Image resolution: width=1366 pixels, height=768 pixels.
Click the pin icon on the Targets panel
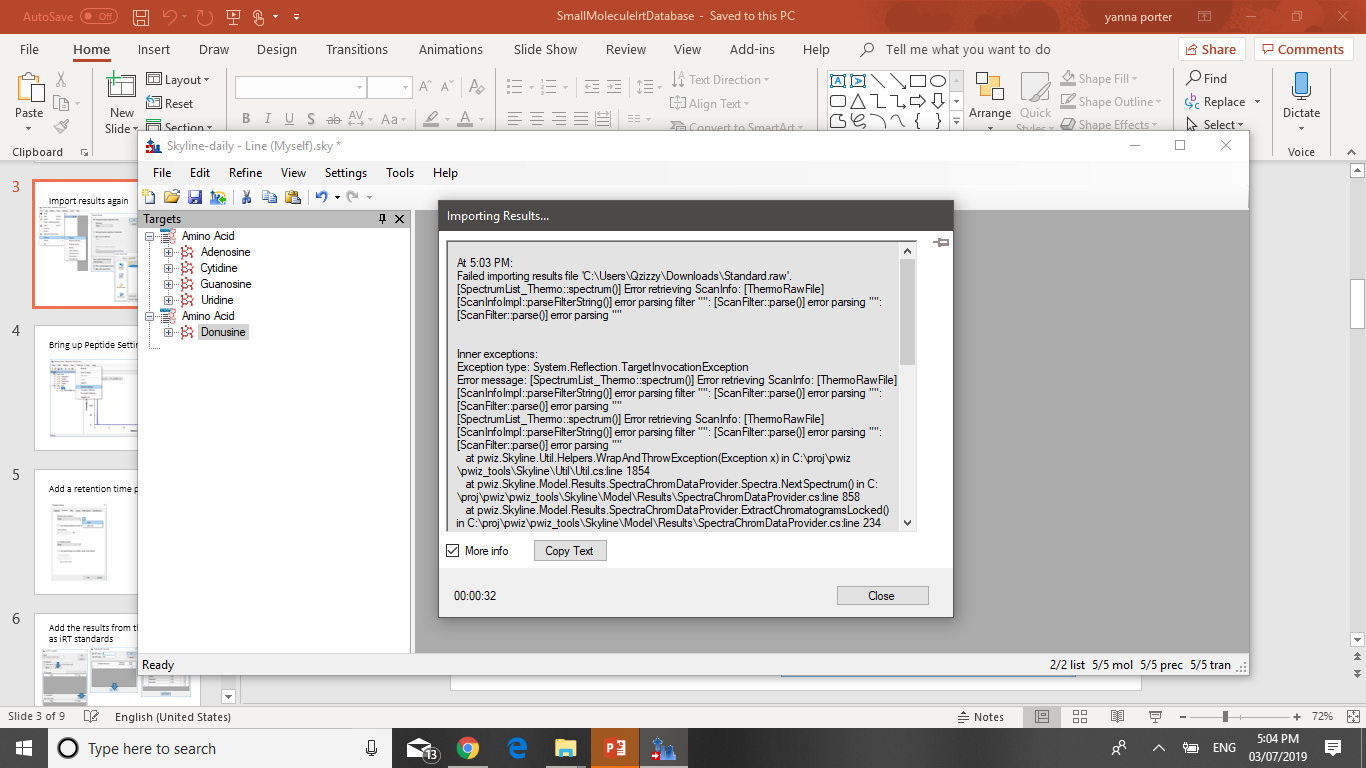[382, 219]
